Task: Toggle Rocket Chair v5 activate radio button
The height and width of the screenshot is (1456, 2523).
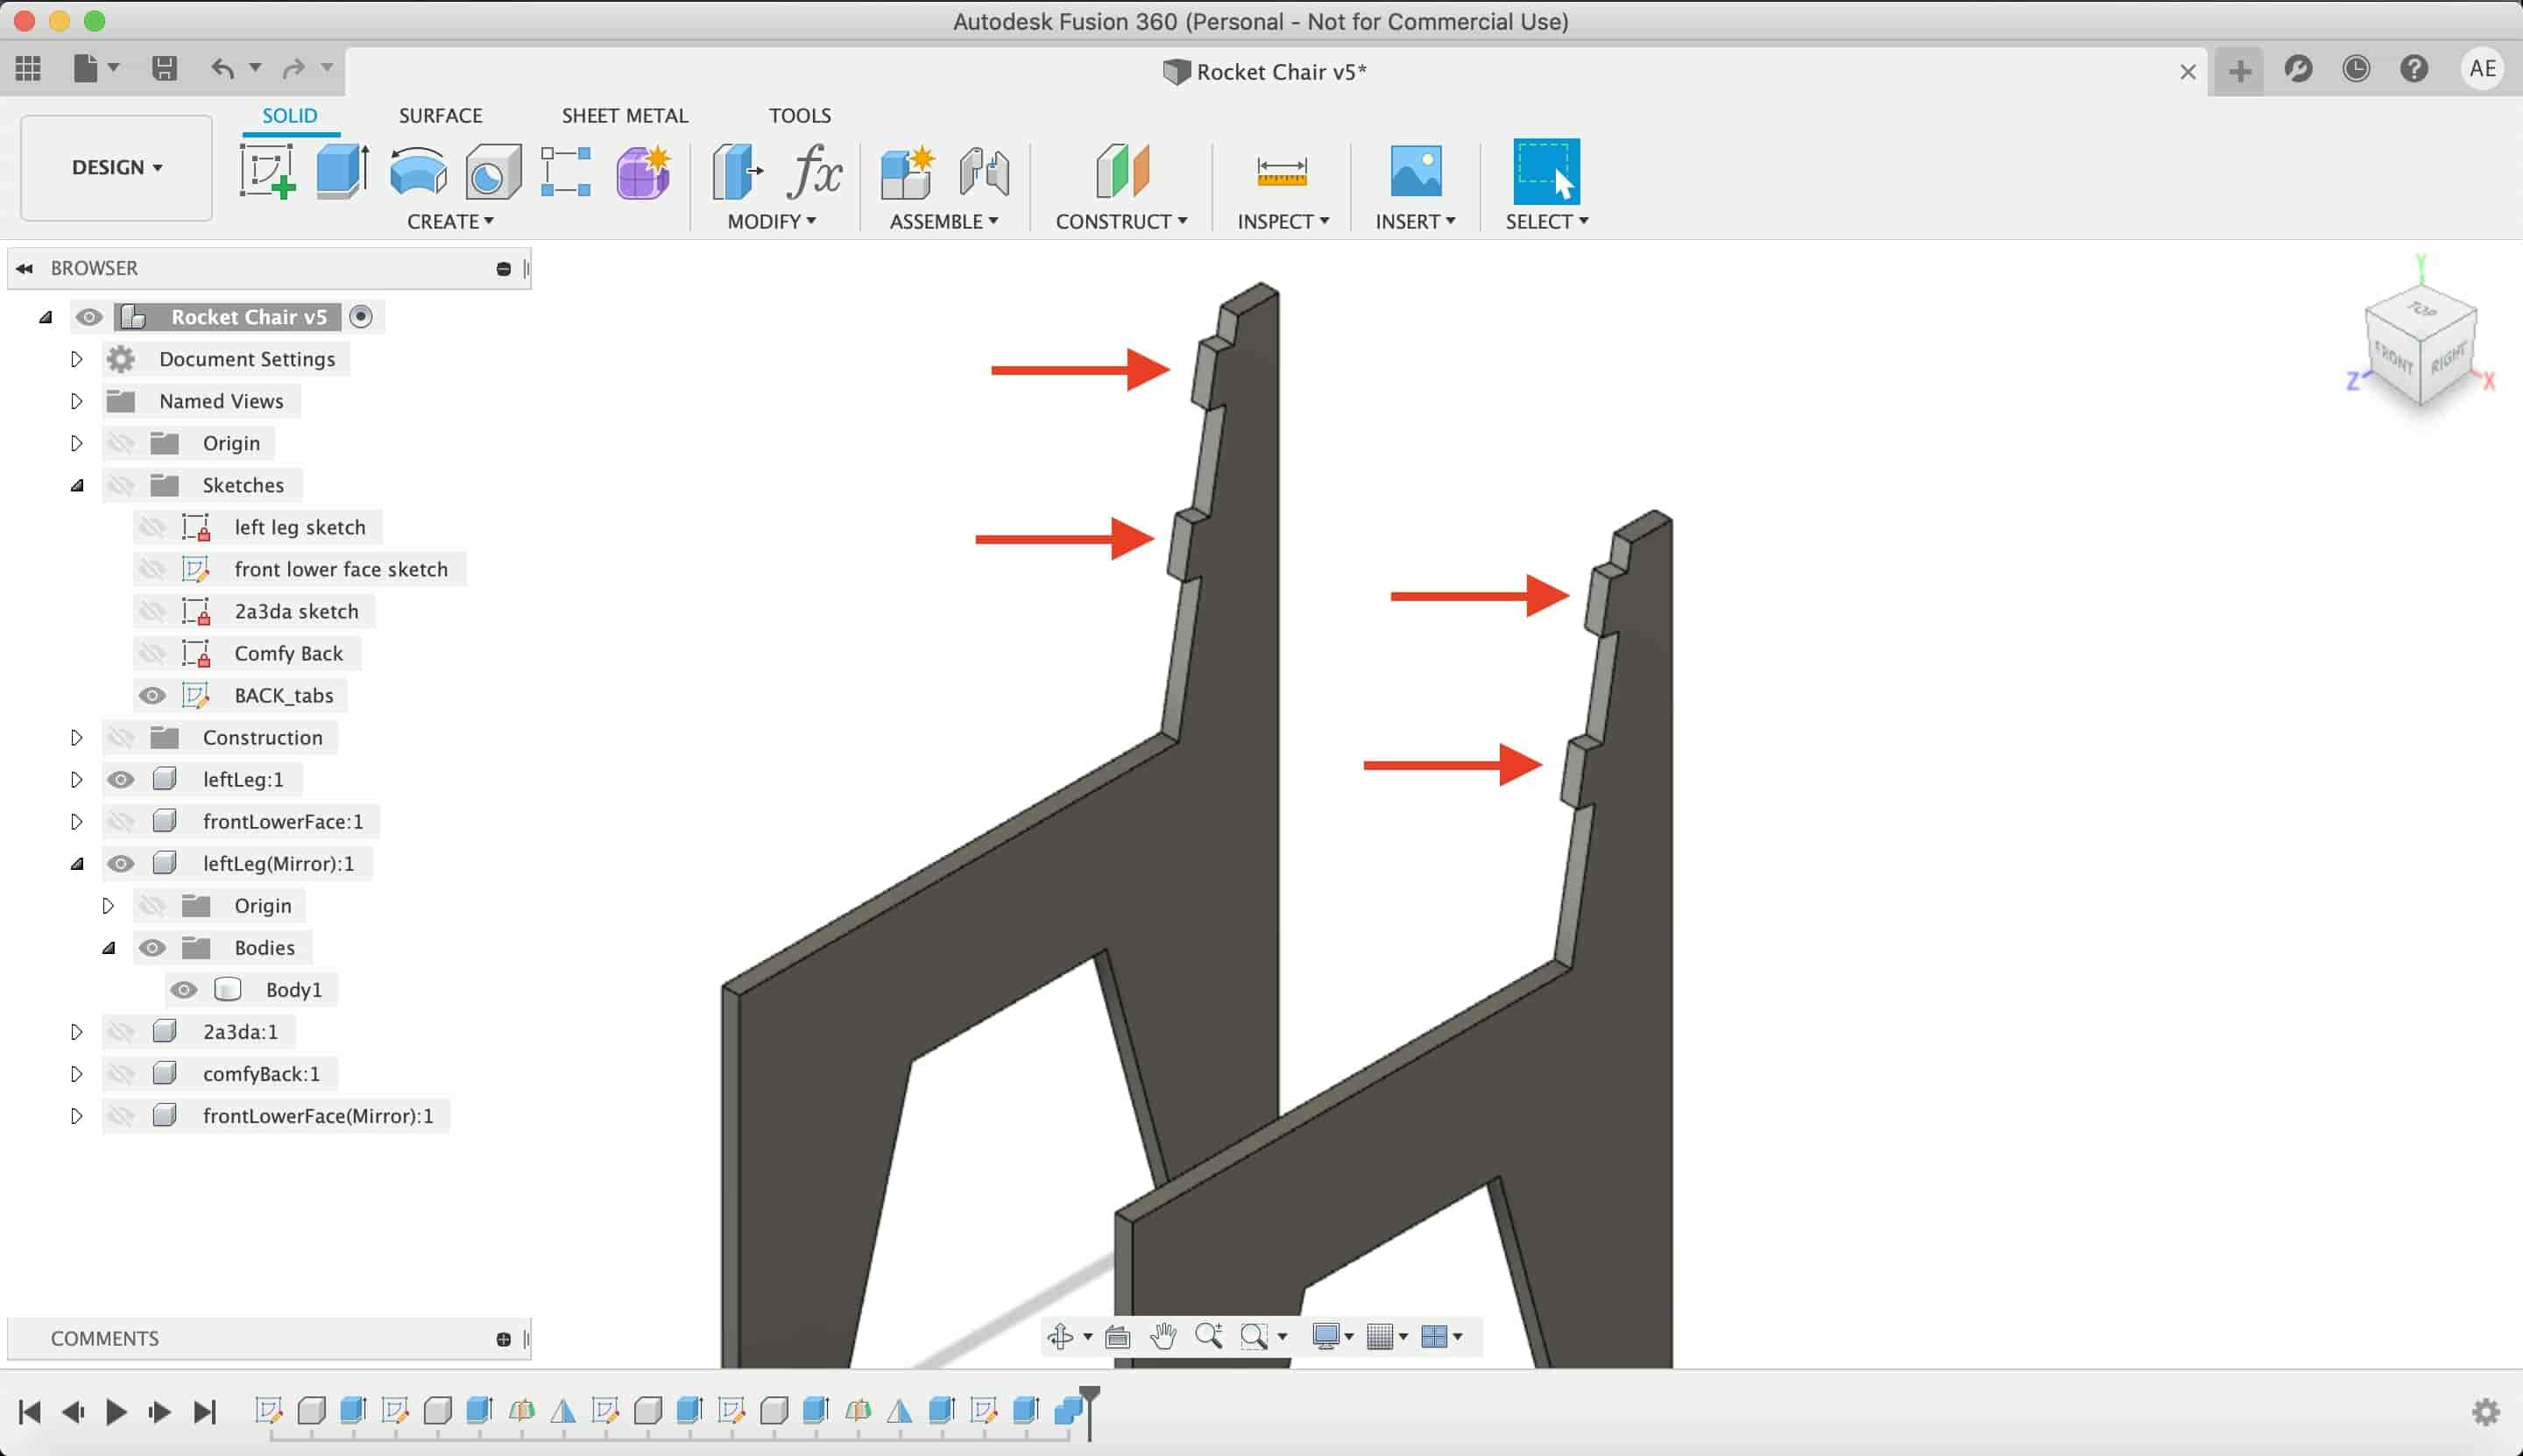Action: [361, 316]
